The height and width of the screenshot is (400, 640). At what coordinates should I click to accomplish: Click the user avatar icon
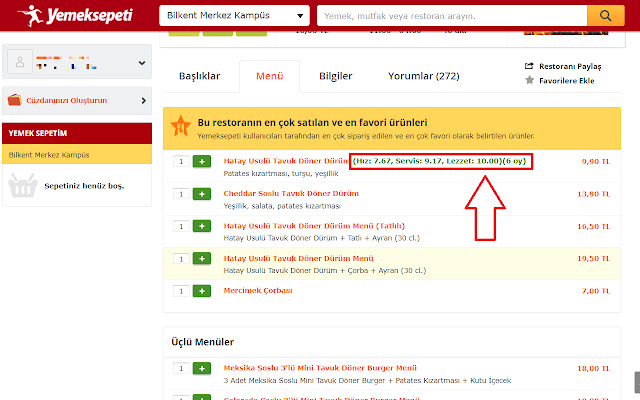(20, 62)
